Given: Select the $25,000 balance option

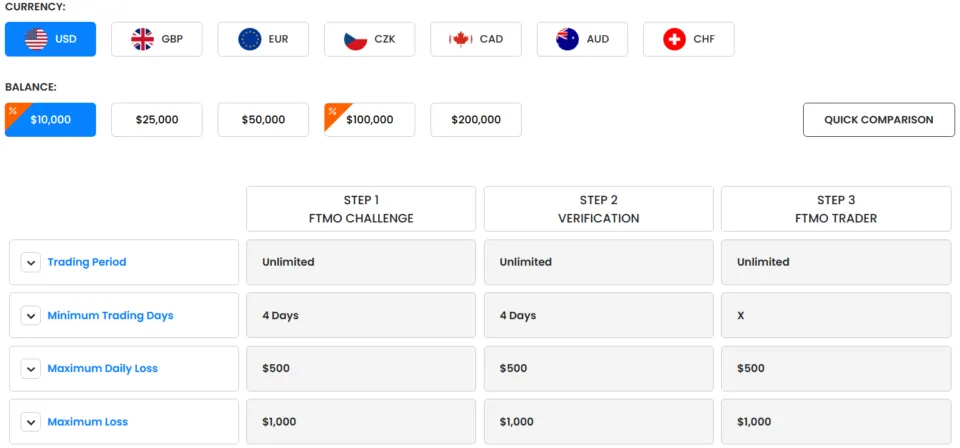Looking at the screenshot, I should coord(157,120).
